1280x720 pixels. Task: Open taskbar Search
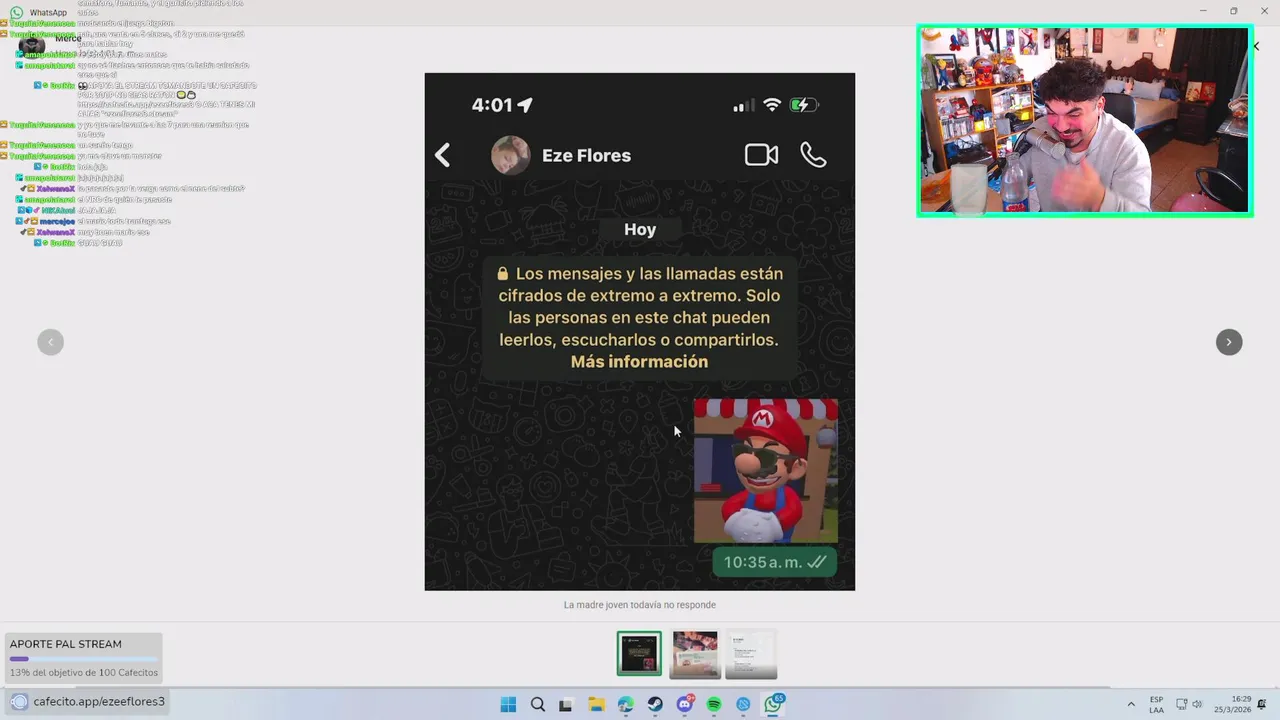(538, 704)
